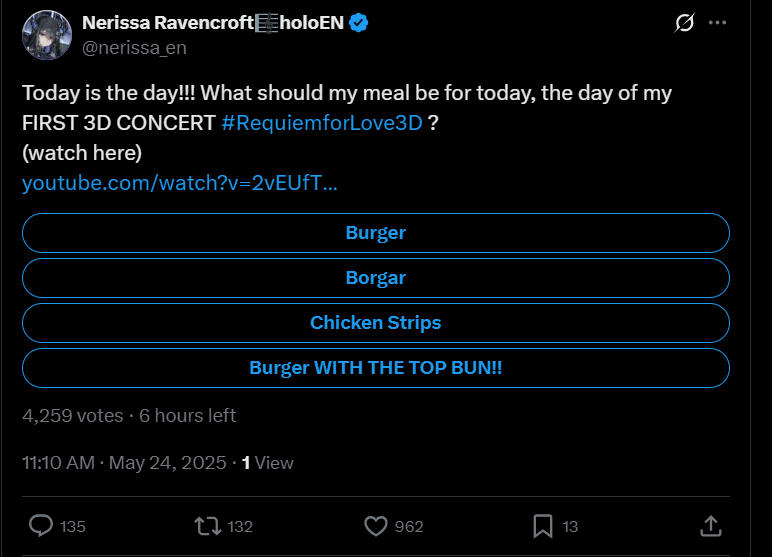Select Burger WITH THE TOP BUN!! option

[375, 368]
